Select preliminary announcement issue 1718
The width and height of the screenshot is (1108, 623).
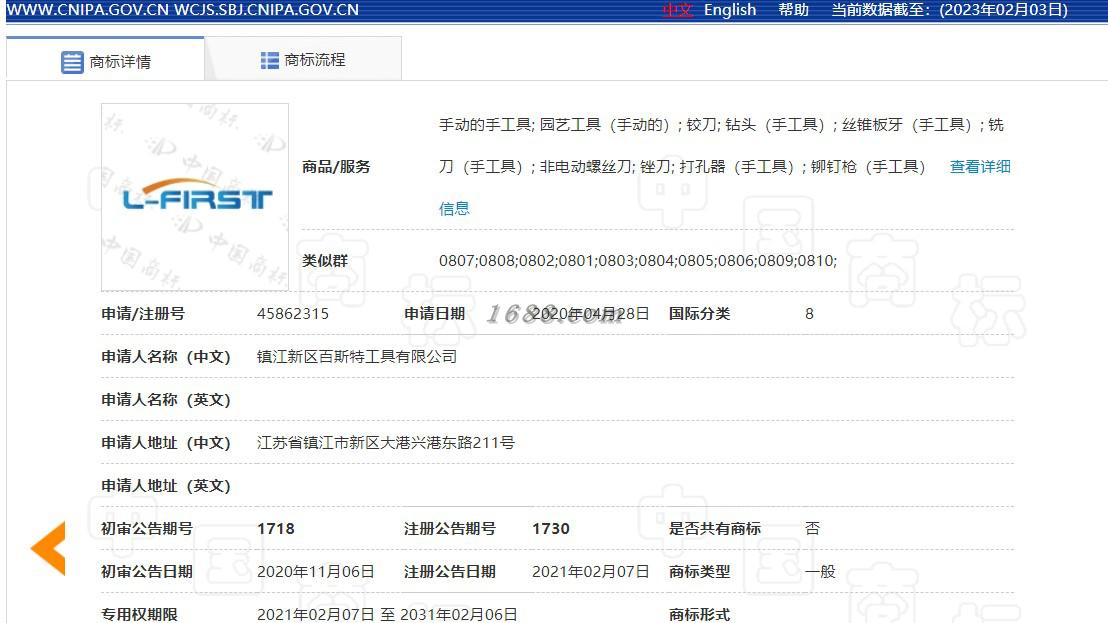coord(276,528)
